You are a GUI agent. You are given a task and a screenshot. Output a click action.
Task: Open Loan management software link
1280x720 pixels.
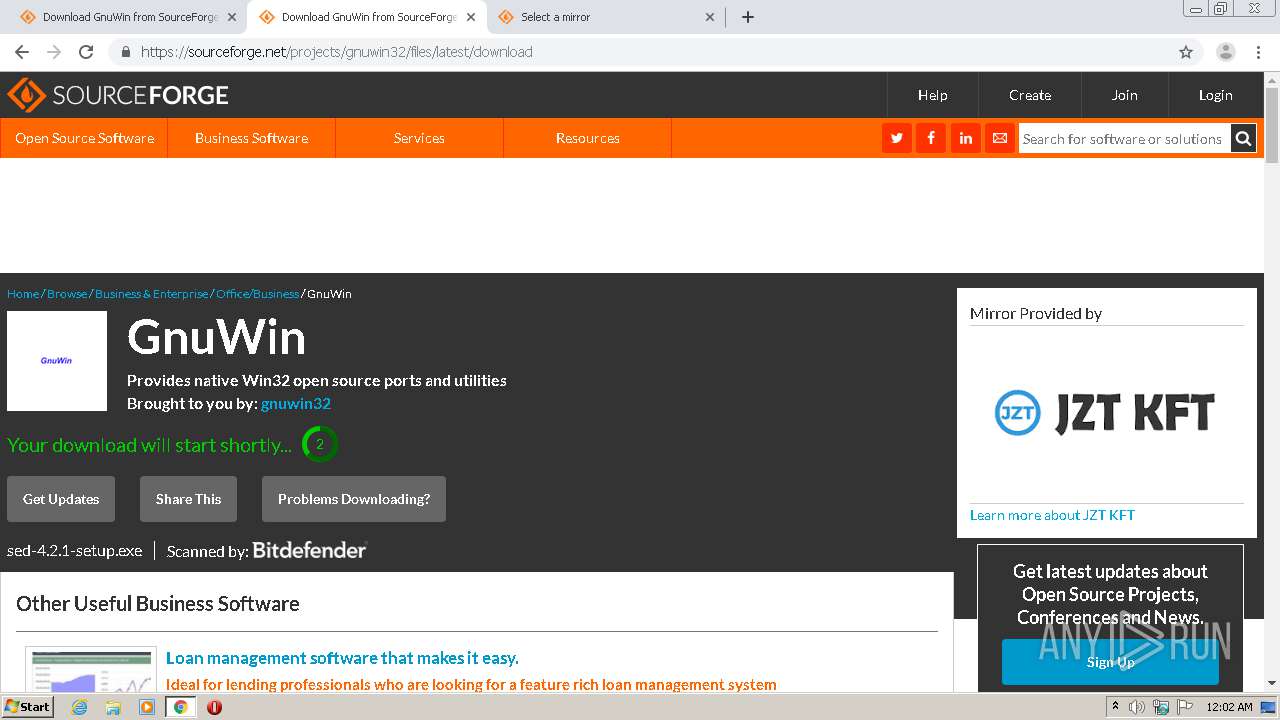[x=342, y=658]
